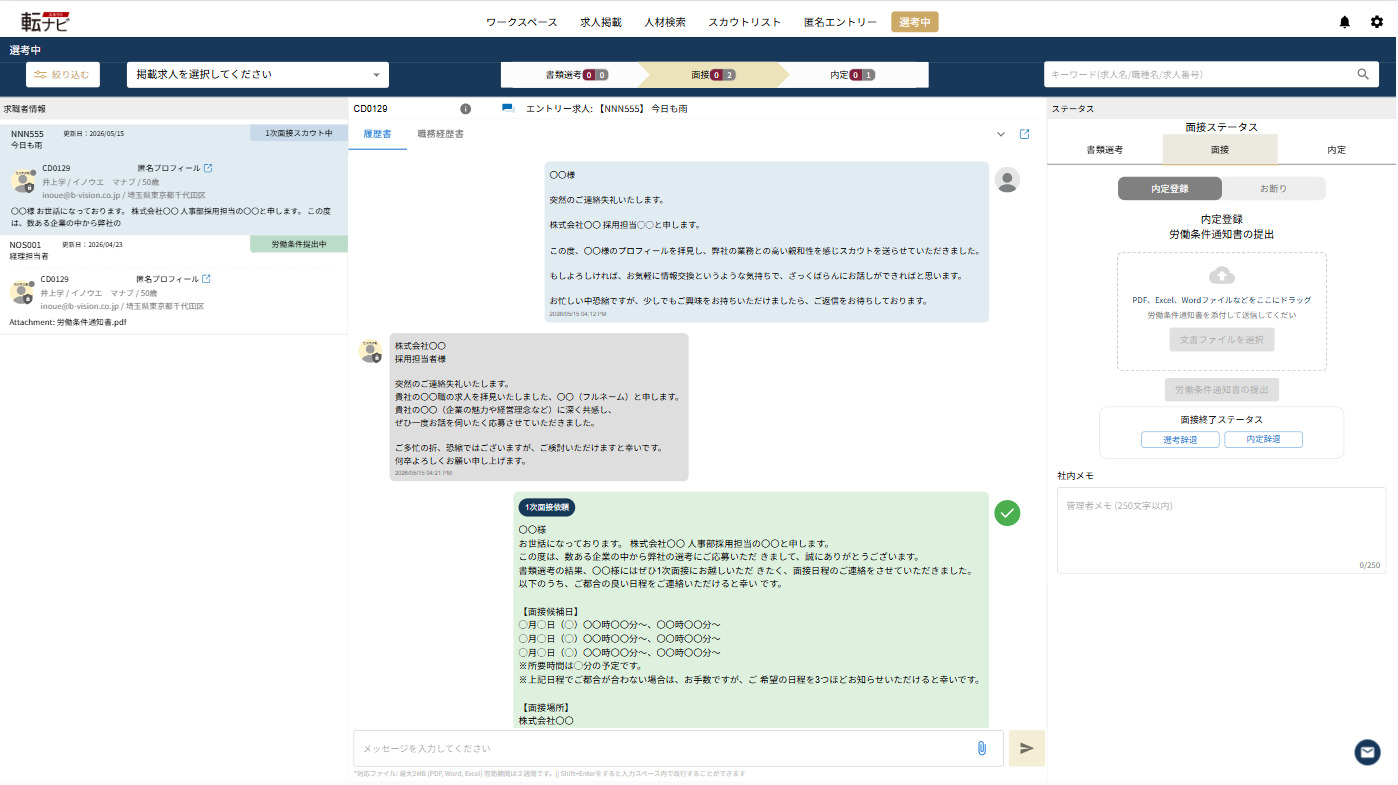The image size is (1398, 785).
Task: Select the 面接 step in progress bar
Action: (x=713, y=75)
